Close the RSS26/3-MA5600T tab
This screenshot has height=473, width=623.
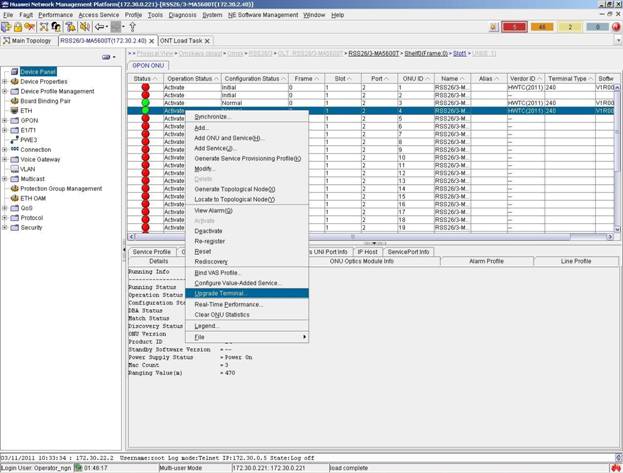151,41
